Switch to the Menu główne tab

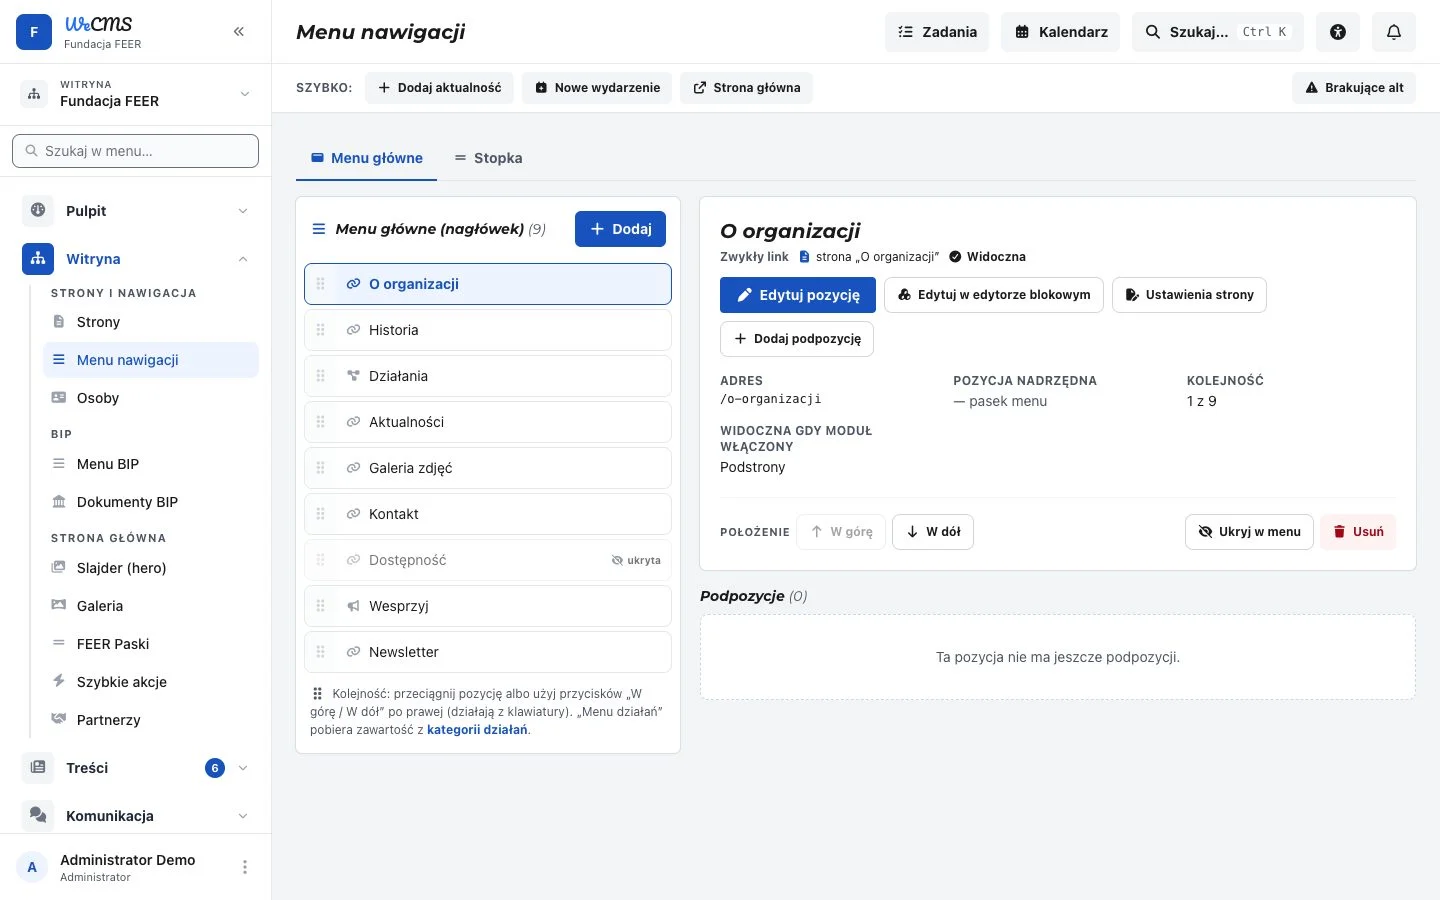(366, 158)
